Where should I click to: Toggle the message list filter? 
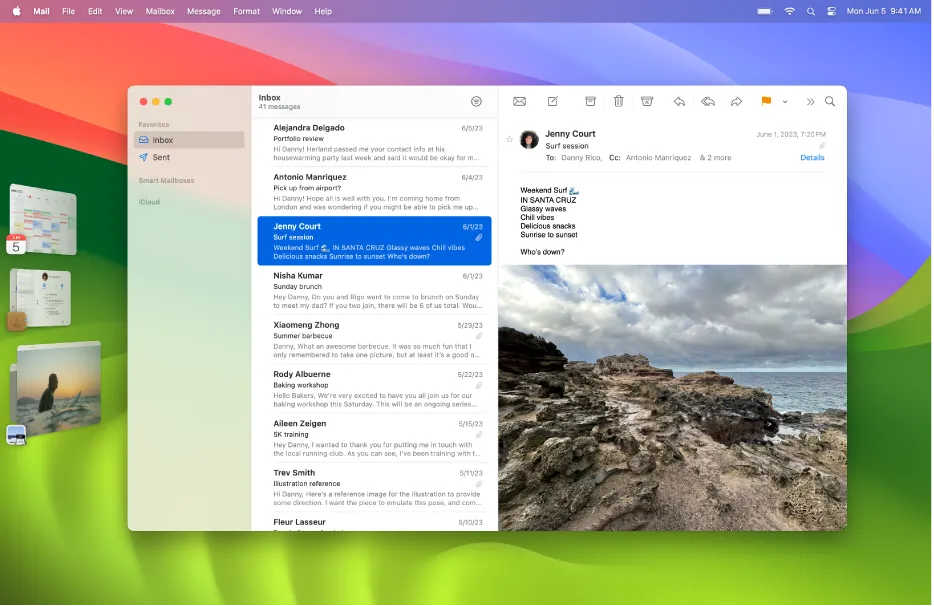pos(477,102)
